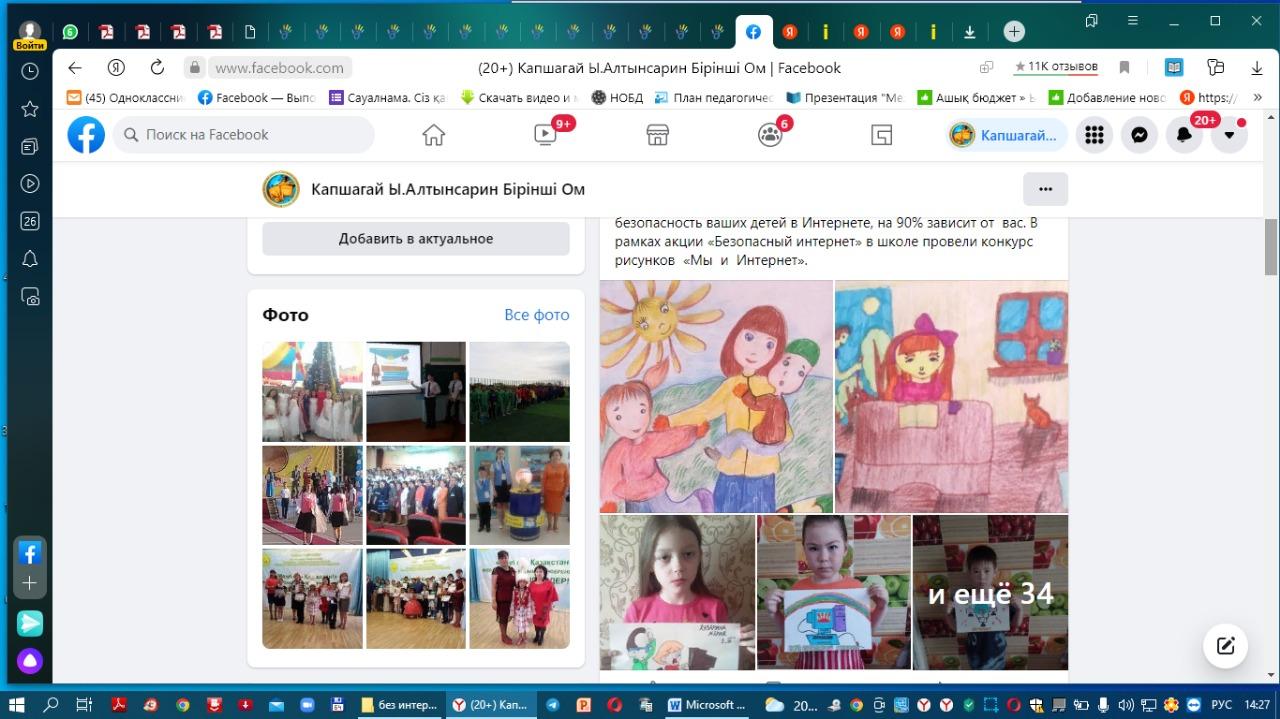This screenshot has height=719, width=1280.
Task: Open the 'и ещё 34' photo thumbnail
Action: coord(990,593)
